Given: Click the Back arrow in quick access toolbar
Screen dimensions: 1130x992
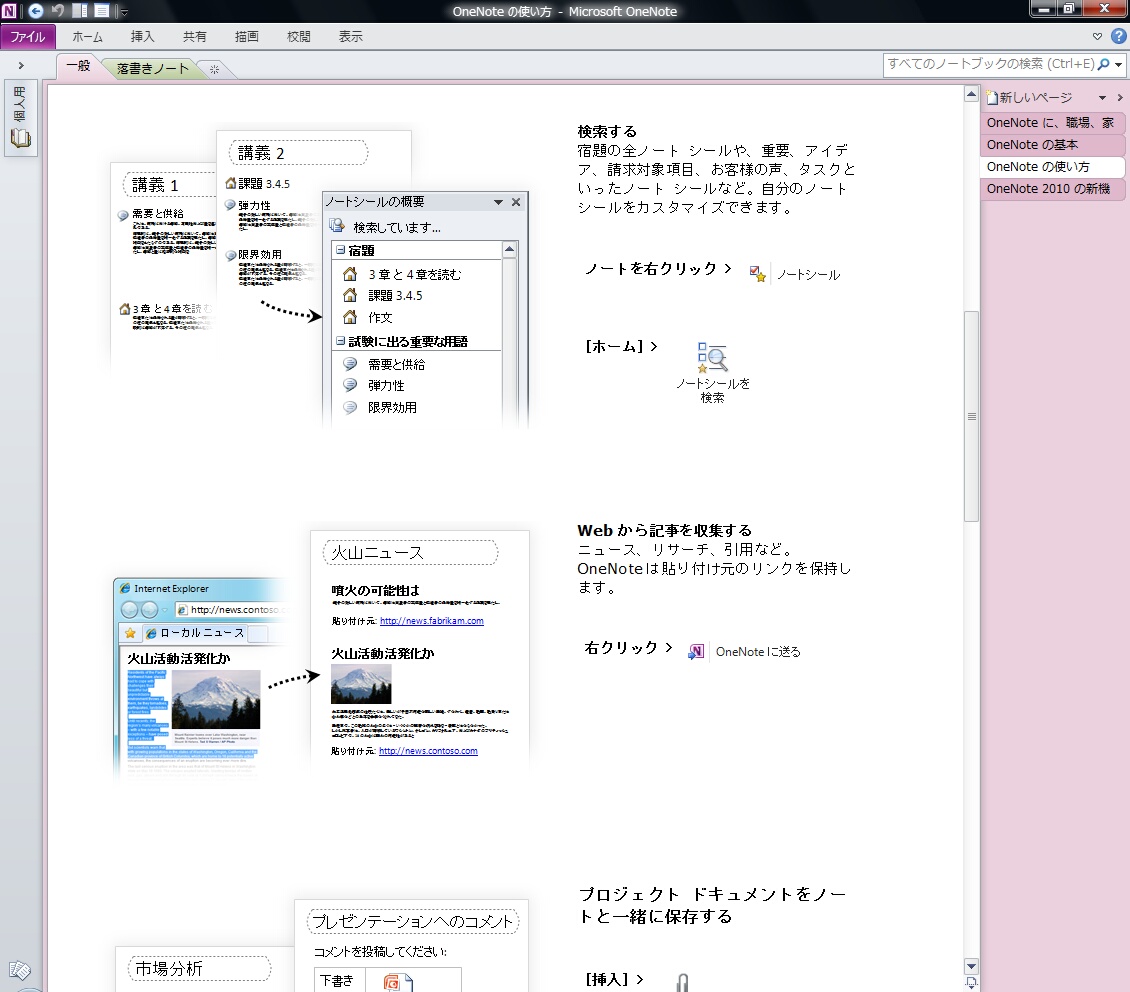Looking at the screenshot, I should click(x=35, y=11).
